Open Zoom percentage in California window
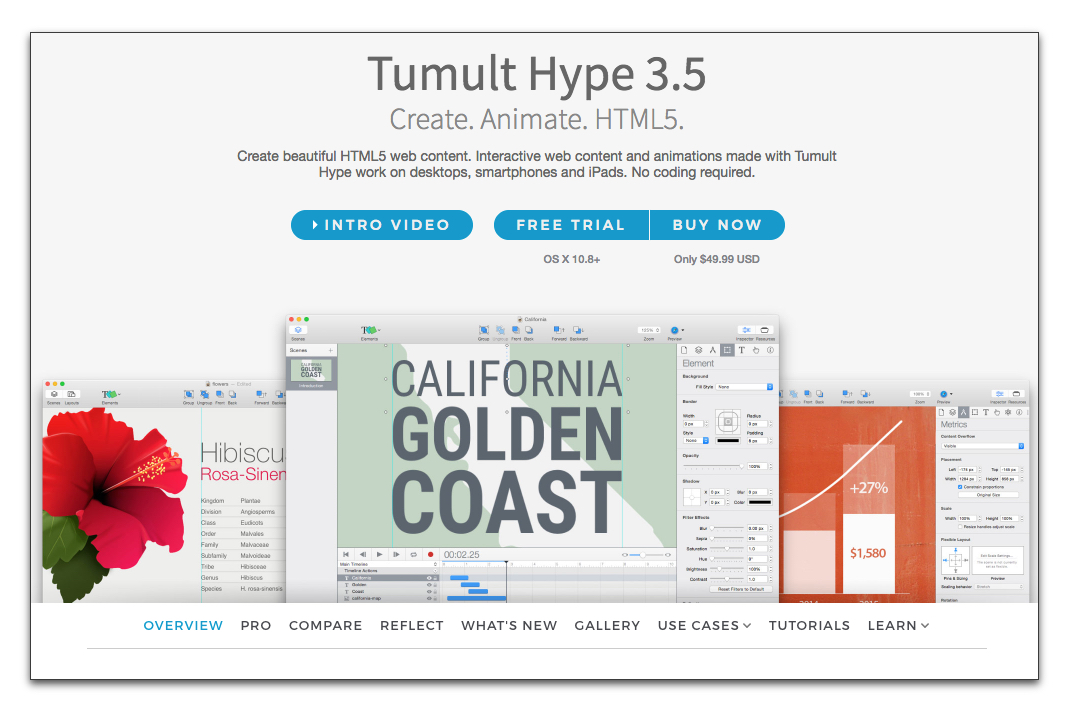 click(x=649, y=330)
